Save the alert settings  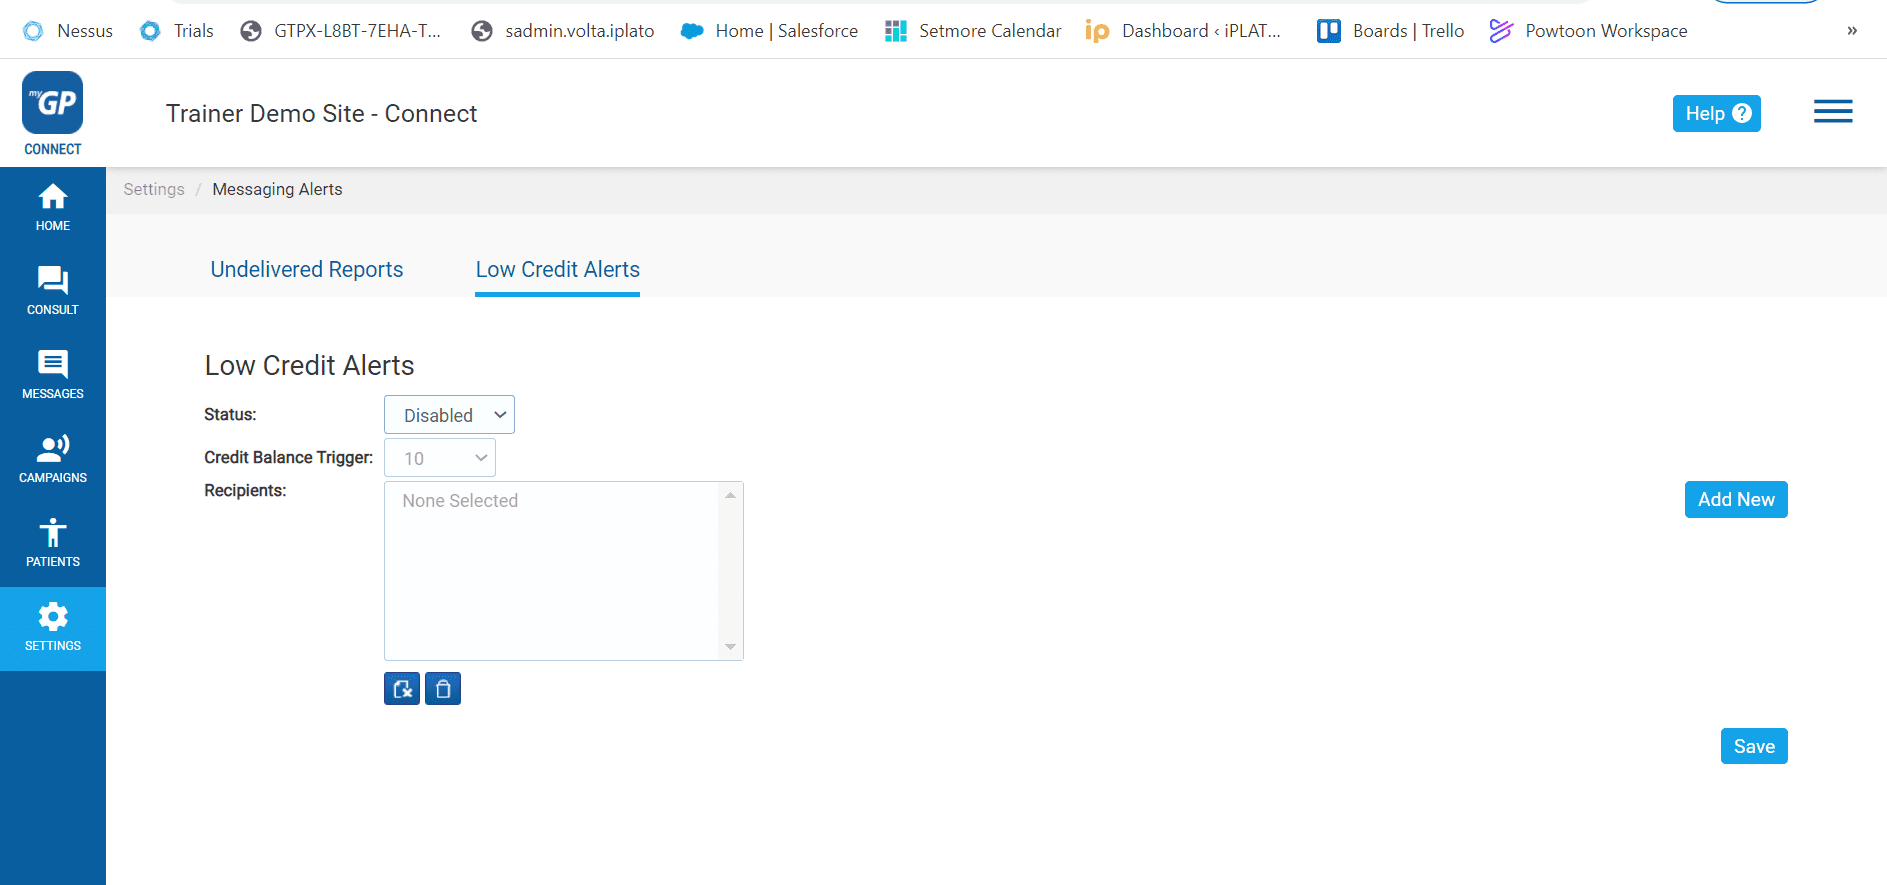[1754, 746]
